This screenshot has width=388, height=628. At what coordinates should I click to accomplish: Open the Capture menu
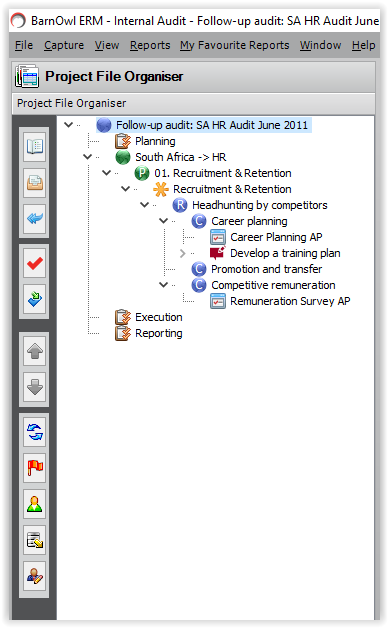(x=64, y=45)
